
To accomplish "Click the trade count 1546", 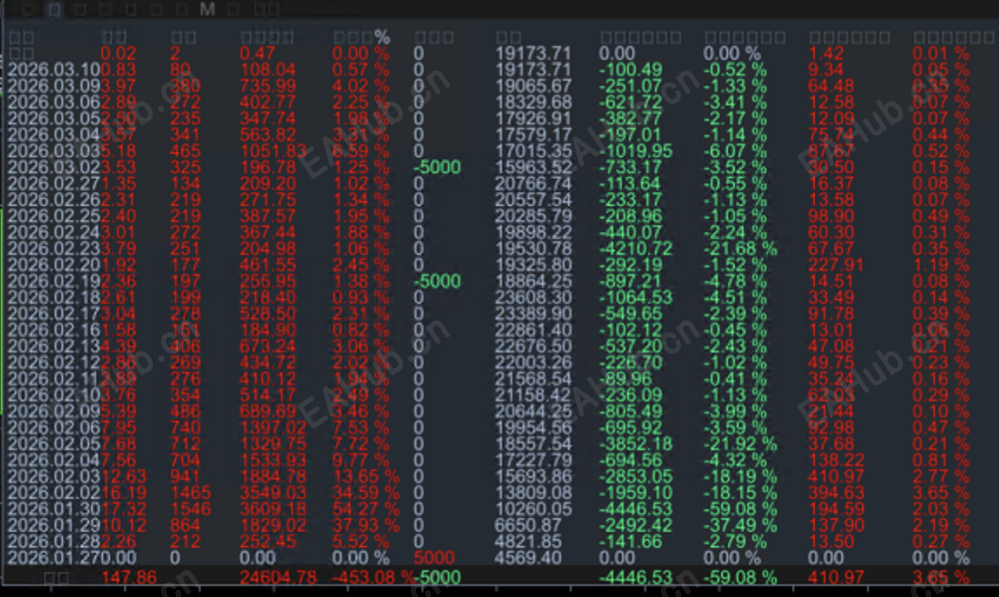I will [x=190, y=508].
